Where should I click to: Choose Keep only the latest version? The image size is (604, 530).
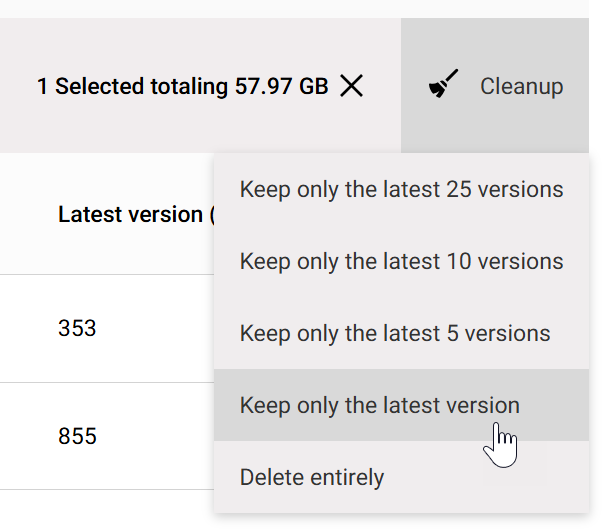pos(380,406)
